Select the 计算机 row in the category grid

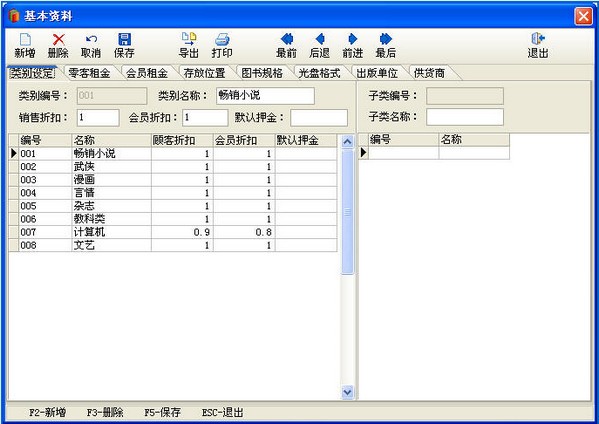[173, 232]
